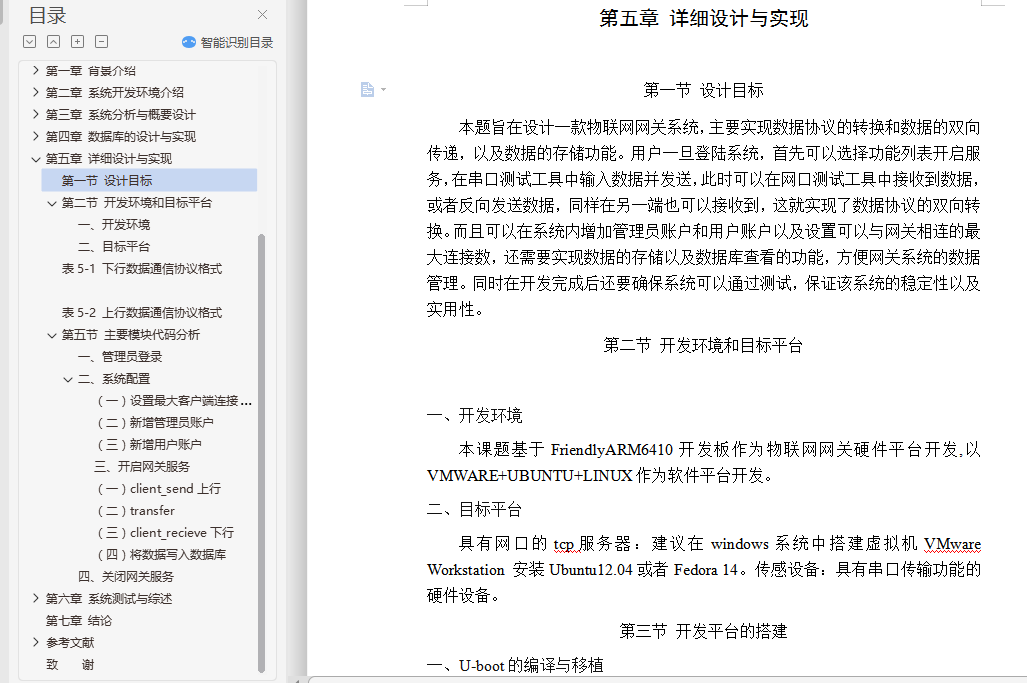Click document heading 第三节 开发平台的搭建
The image size is (1027, 683).
[x=703, y=631]
